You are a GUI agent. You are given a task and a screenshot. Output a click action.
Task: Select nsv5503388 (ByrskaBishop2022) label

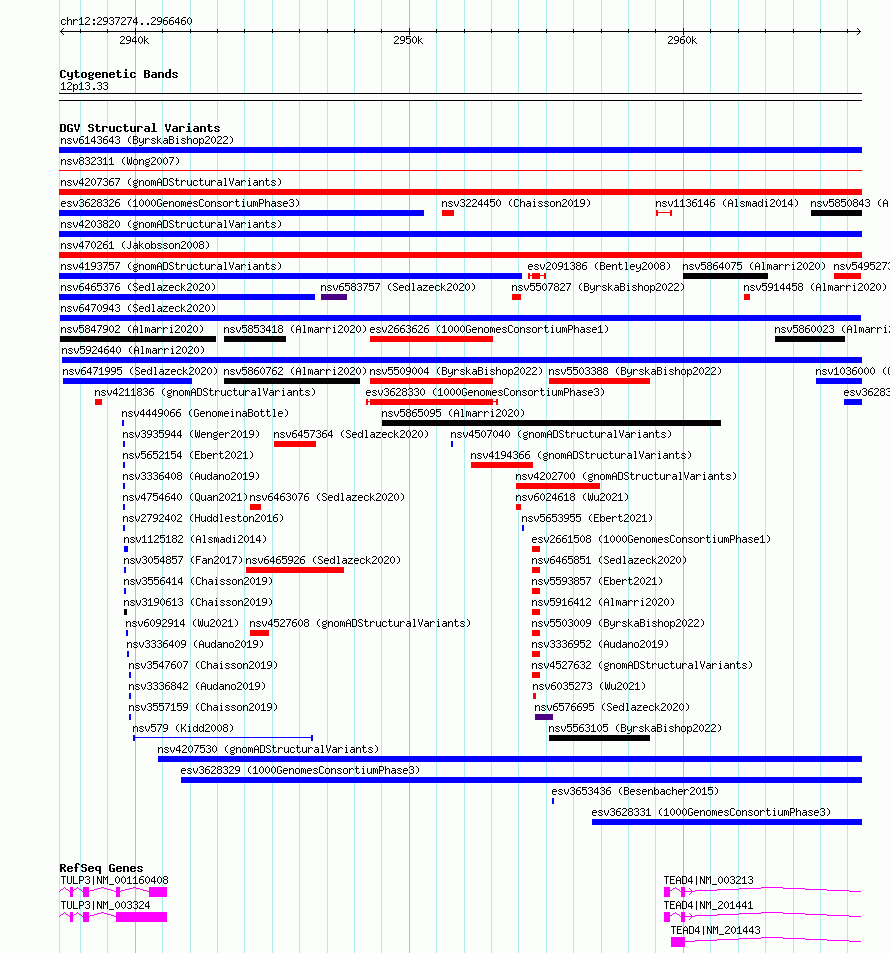pyautogui.click(x=635, y=371)
